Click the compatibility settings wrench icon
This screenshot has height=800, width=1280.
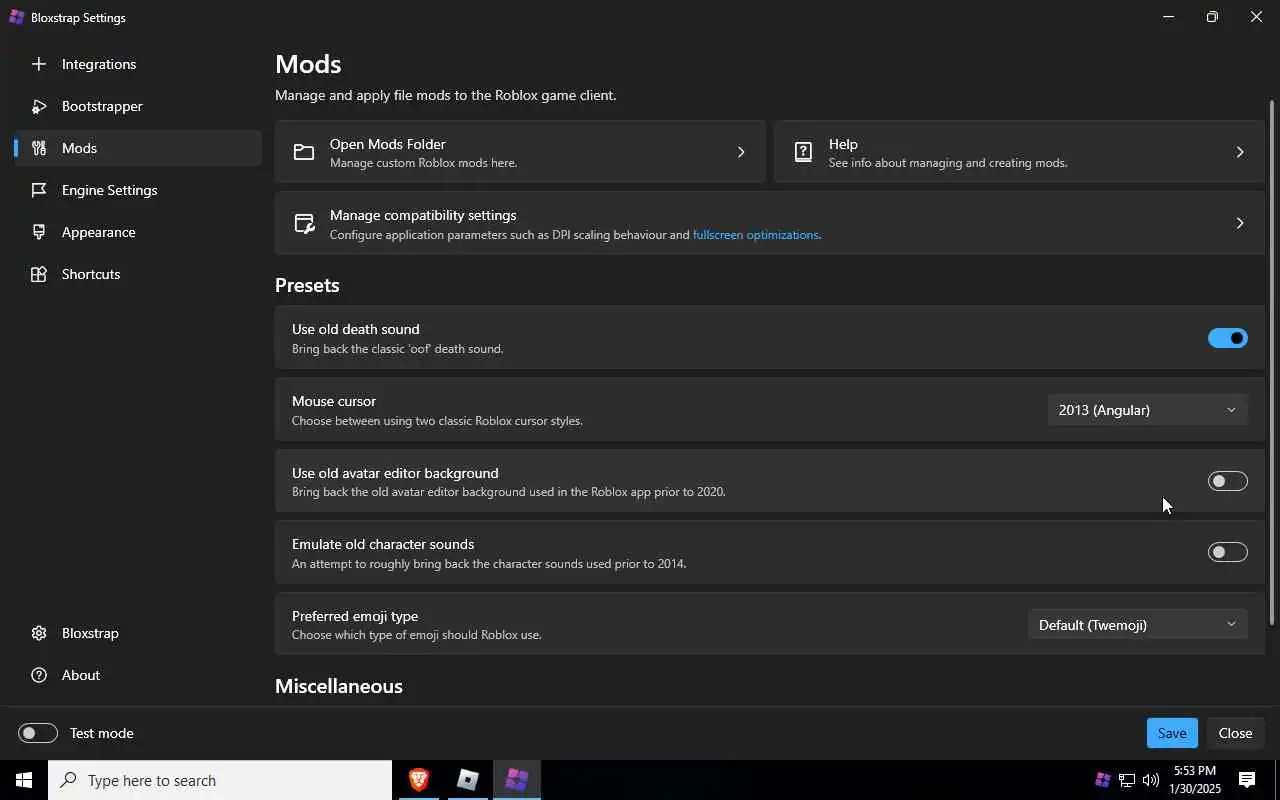pyautogui.click(x=304, y=223)
